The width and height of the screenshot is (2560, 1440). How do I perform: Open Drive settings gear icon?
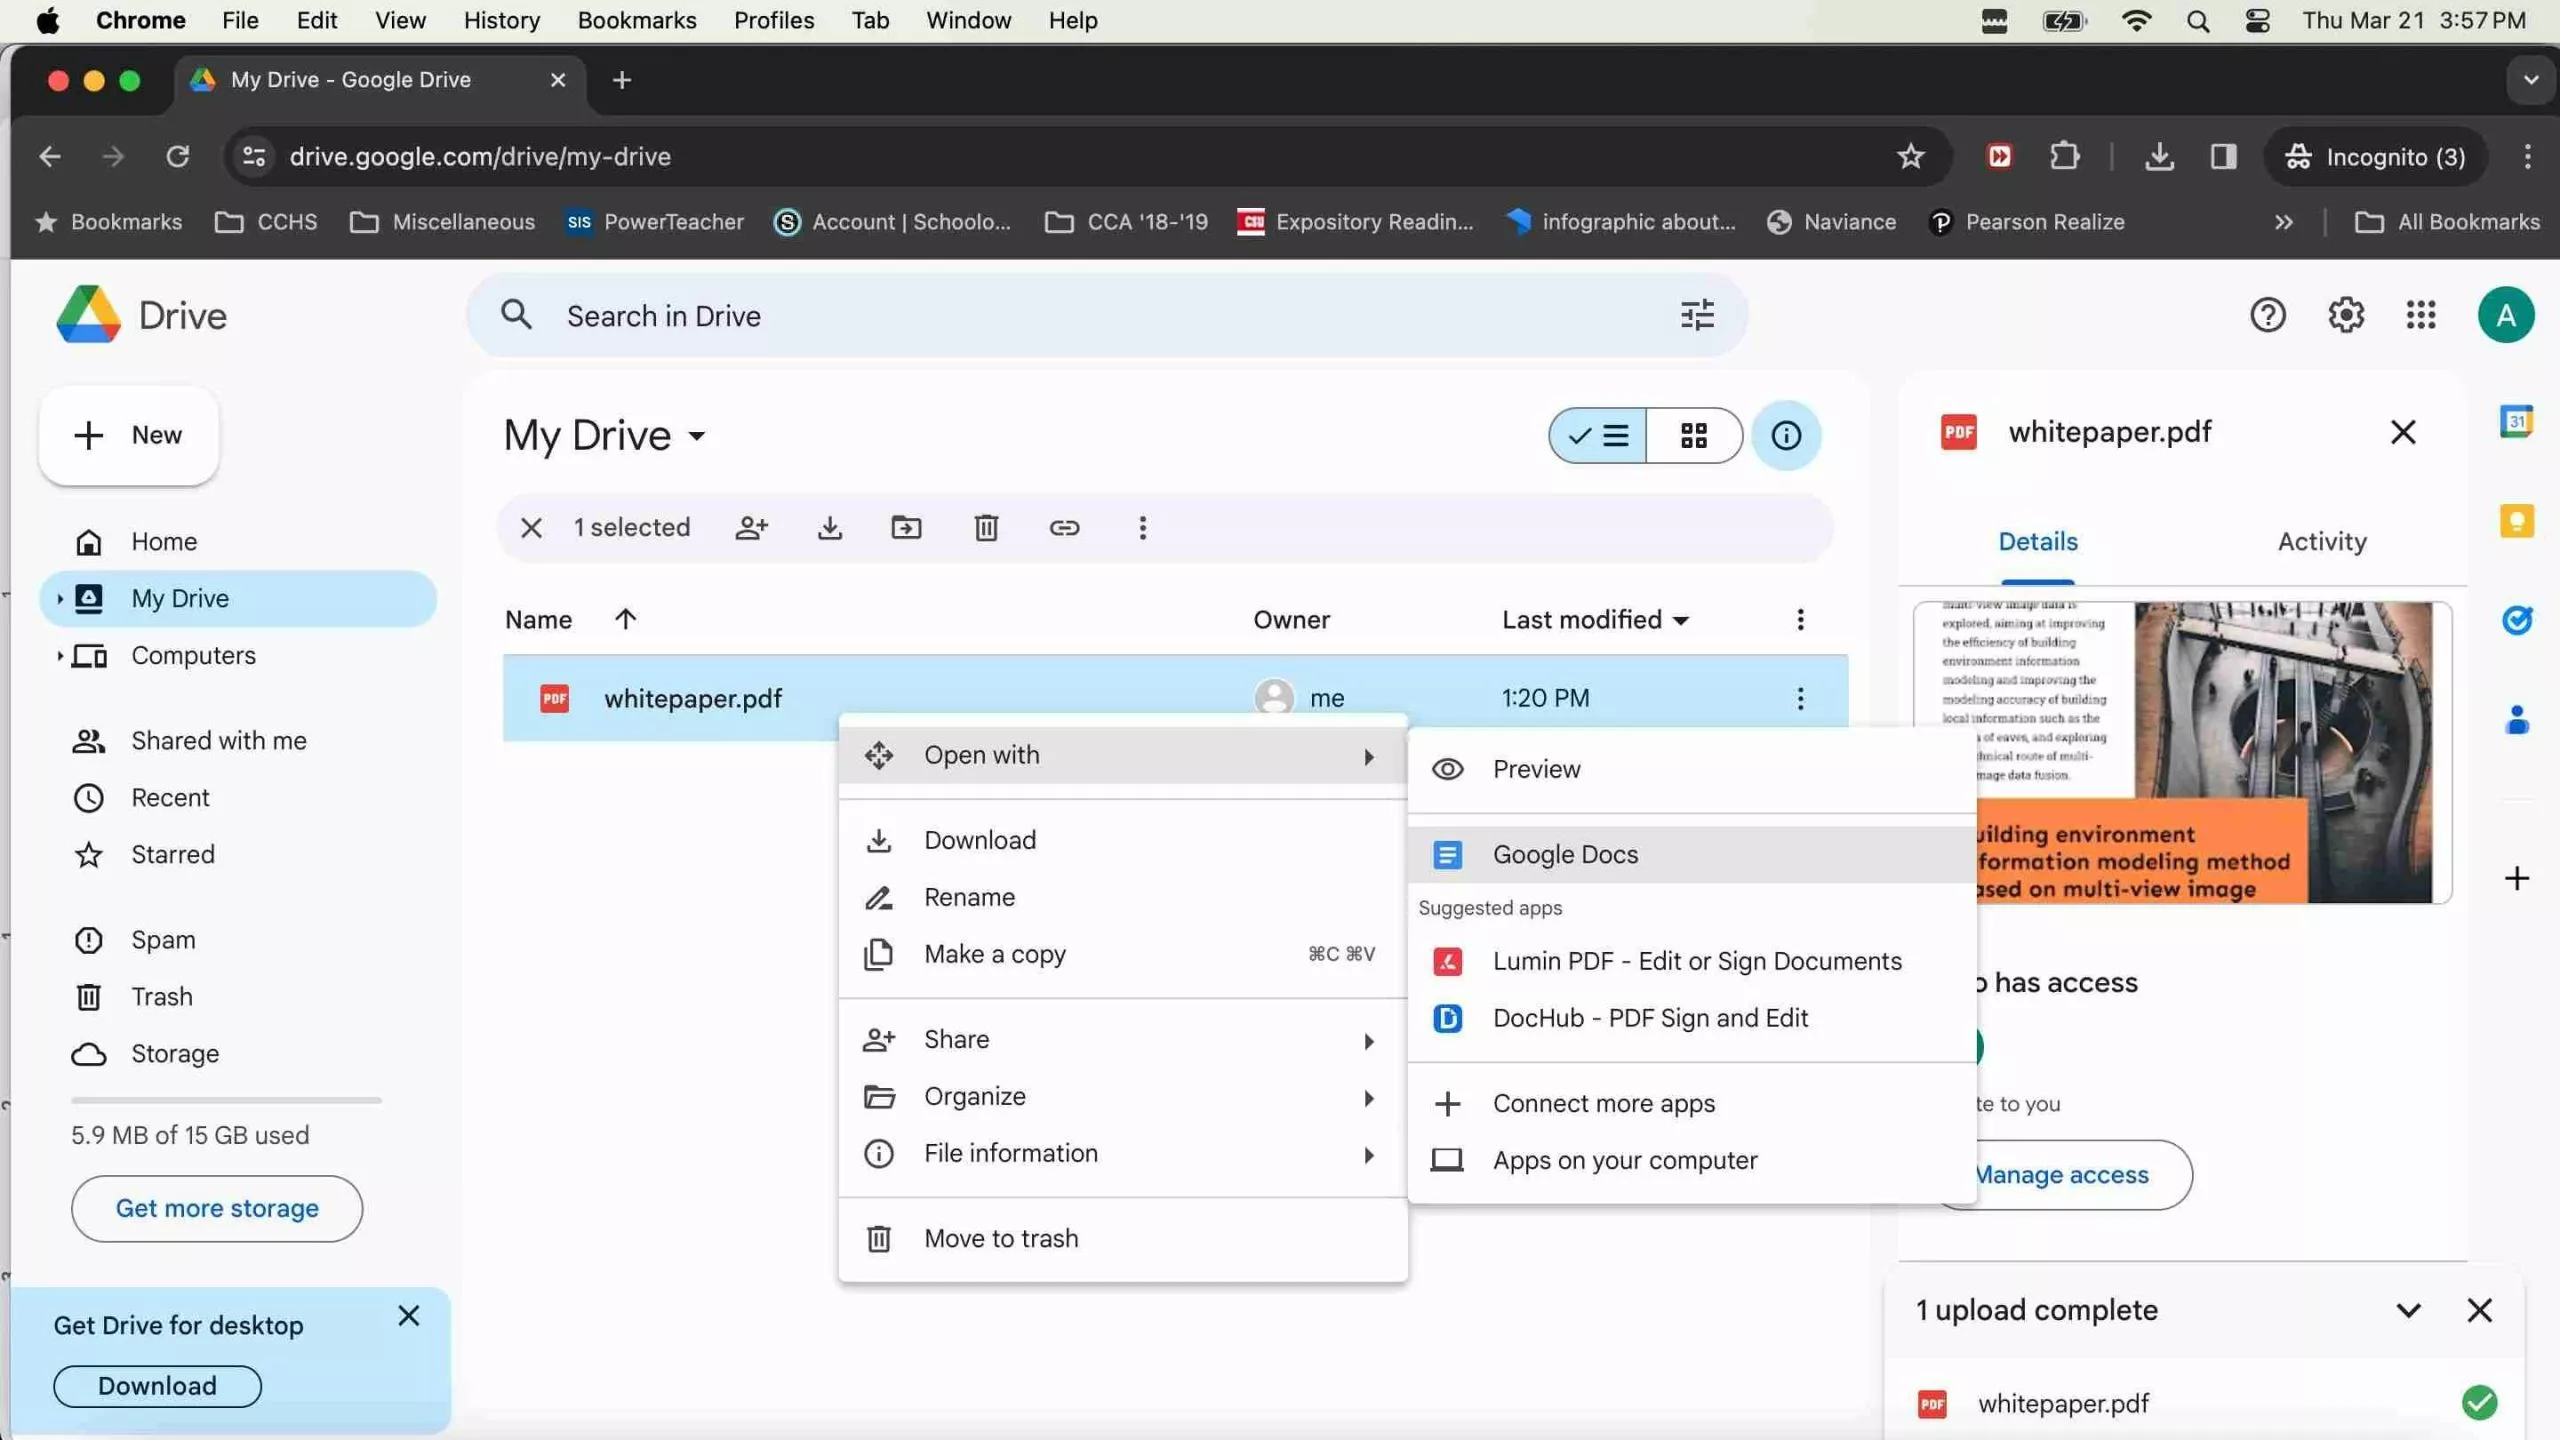click(2345, 315)
